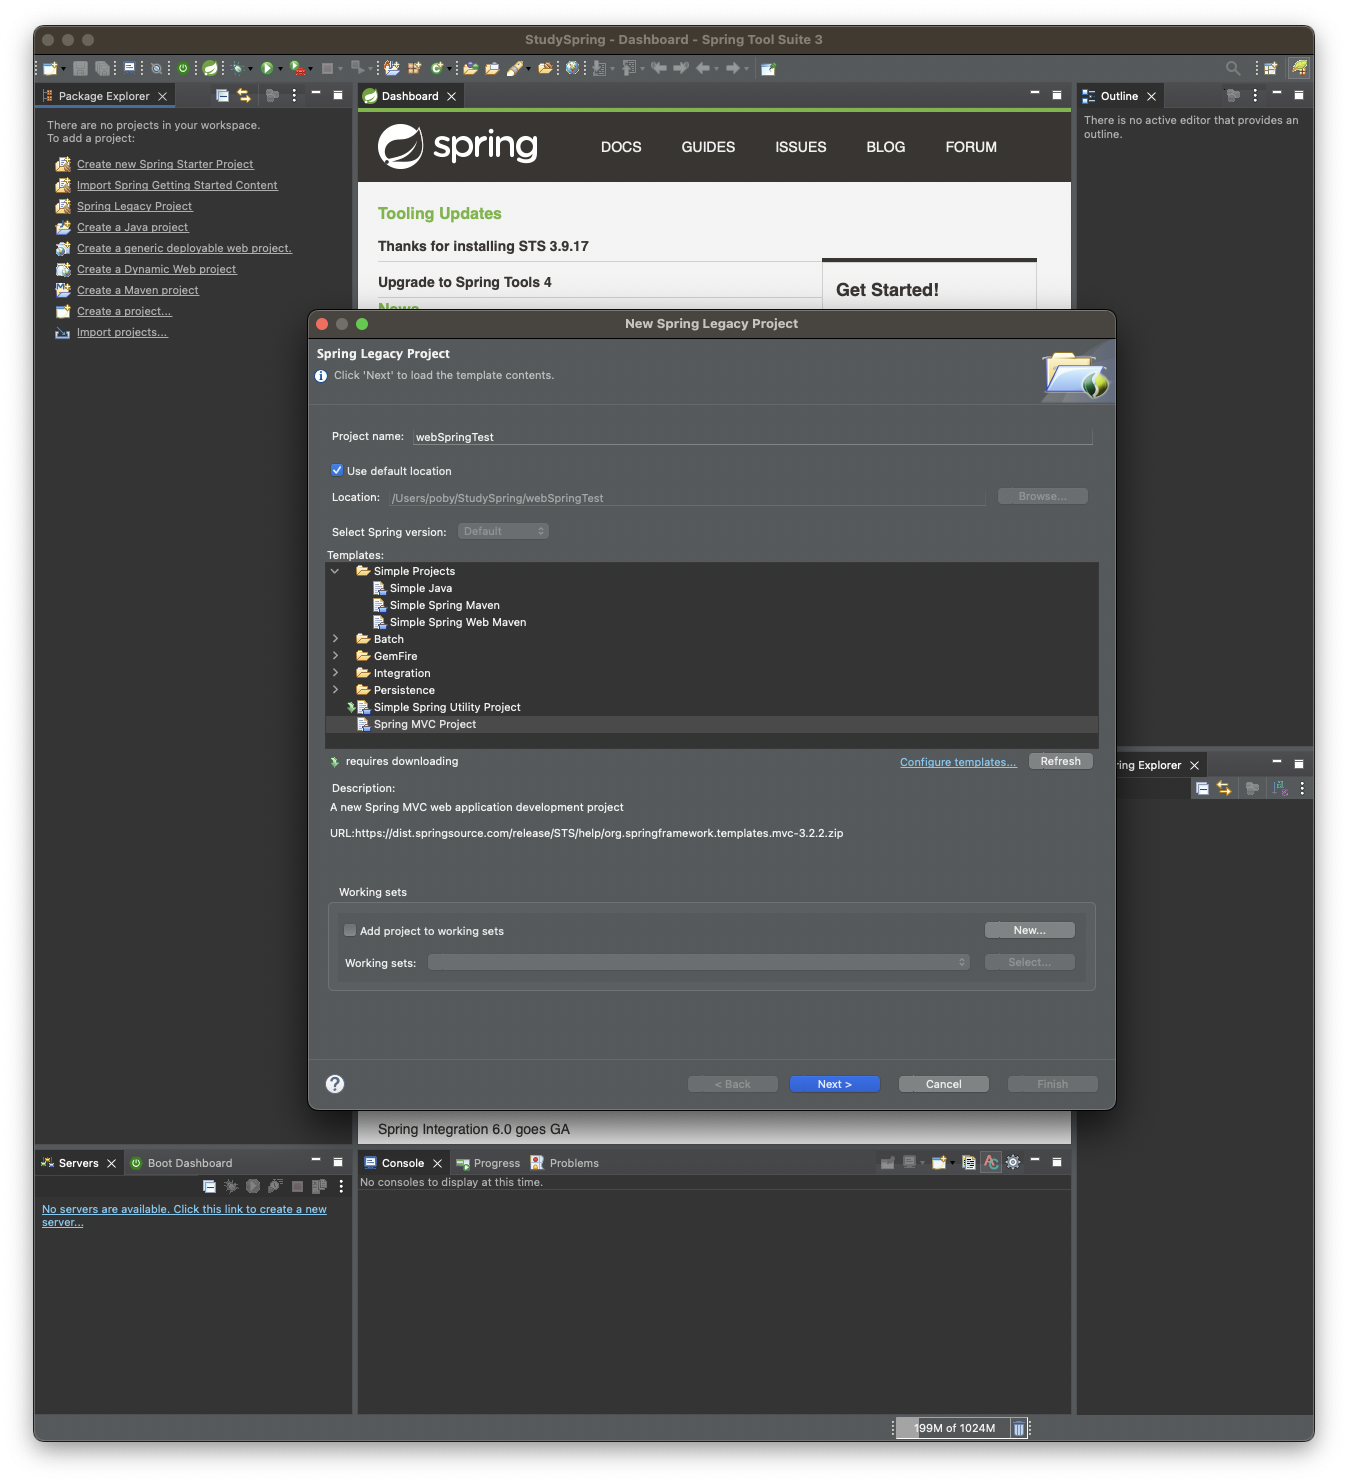
Task: Click the Skip All Breakpoints toolbar icon
Action: 156,69
